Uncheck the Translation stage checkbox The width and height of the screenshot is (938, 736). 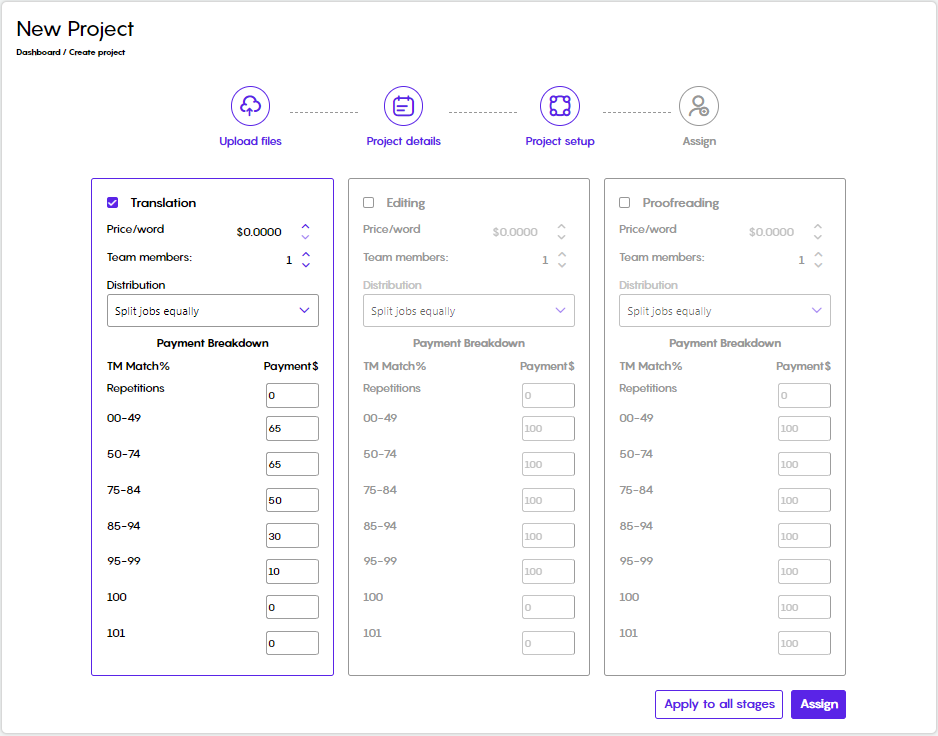pos(112,203)
